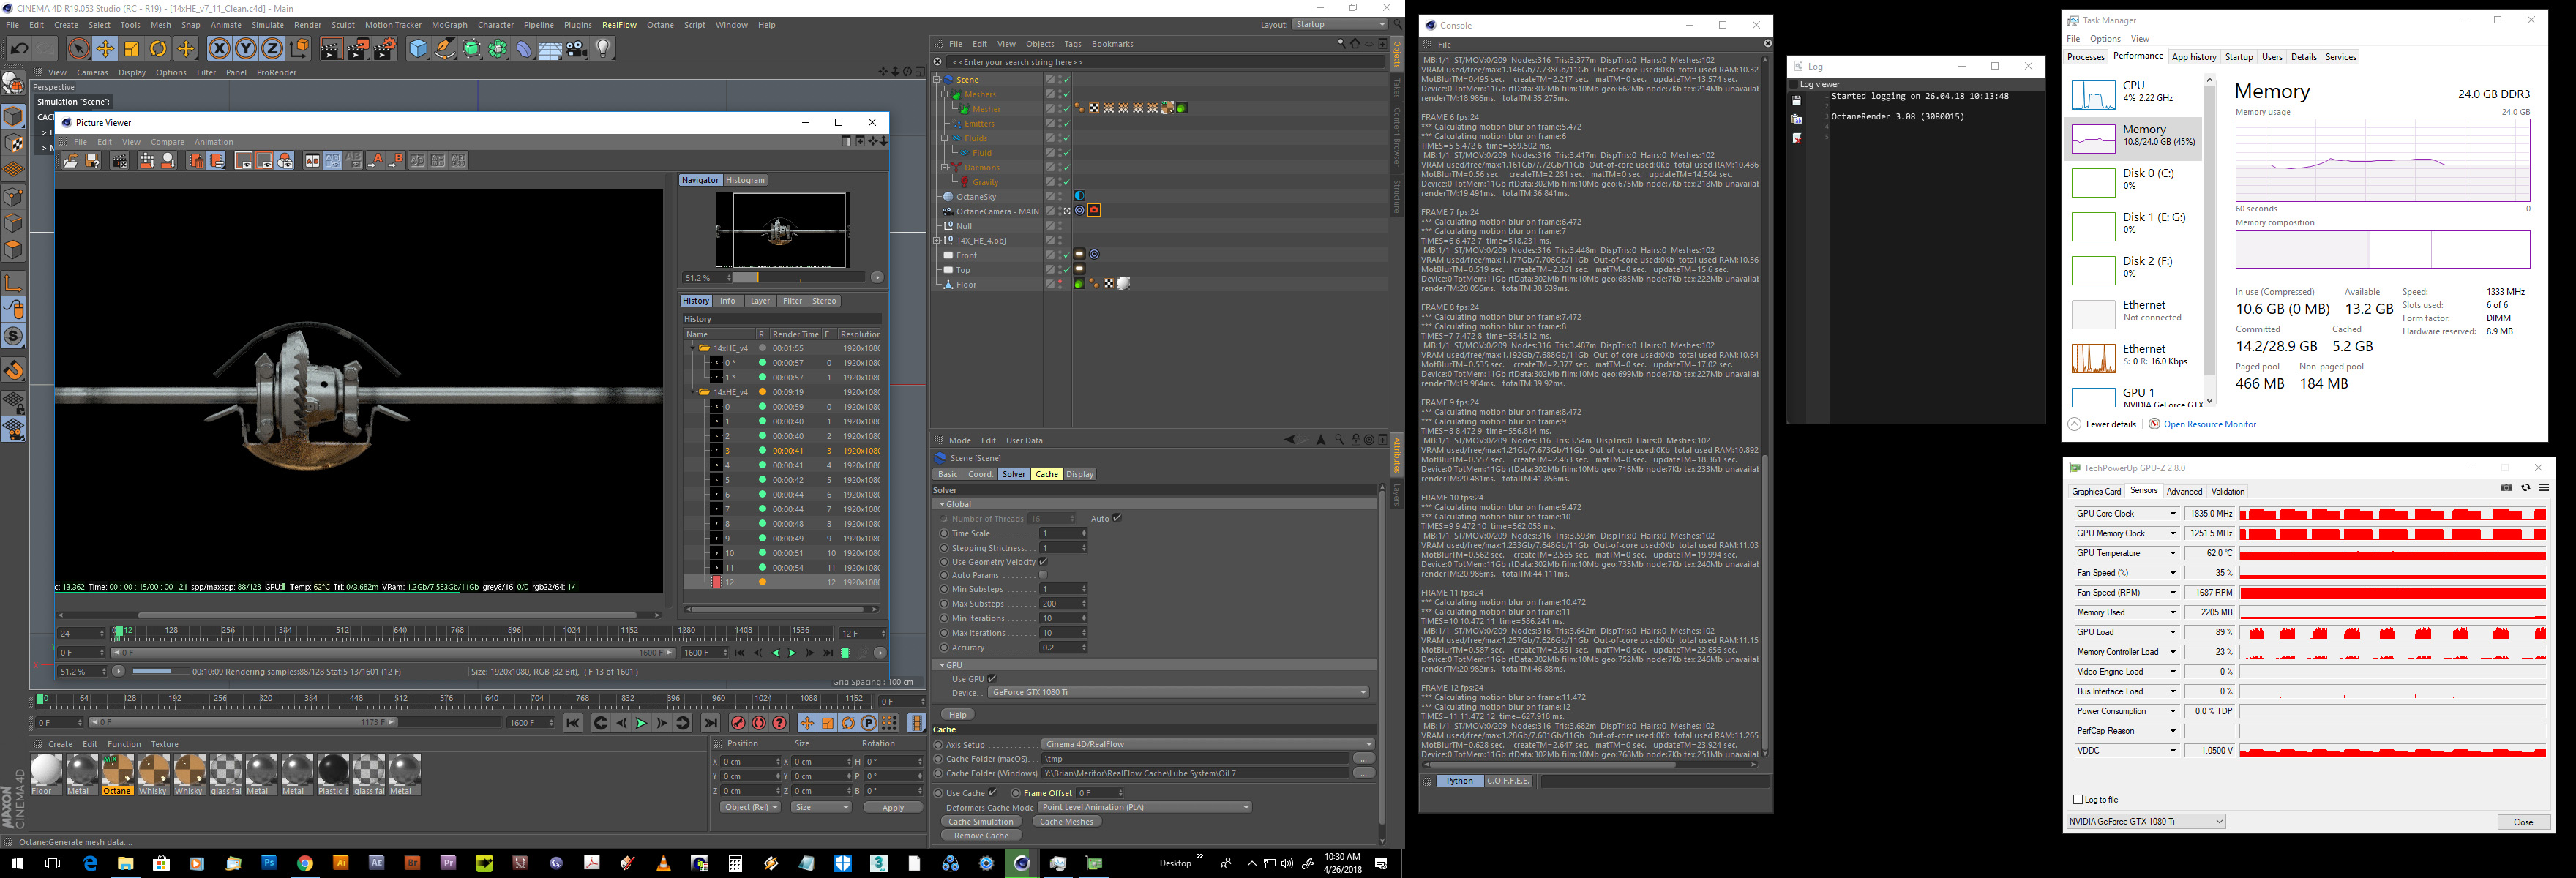Click the Camera object icon in toolbar
Viewport: 2576px width, 878px height.
point(577,48)
